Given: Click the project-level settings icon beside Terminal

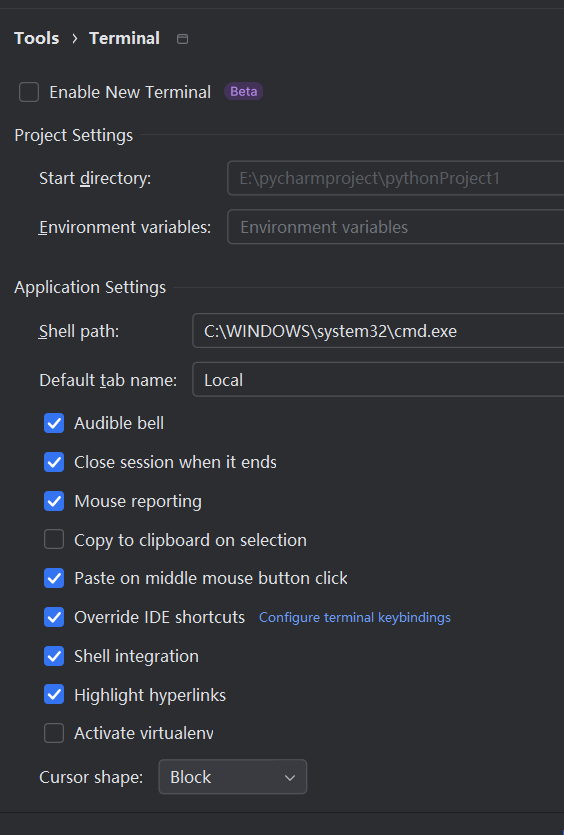Looking at the screenshot, I should 182,39.
